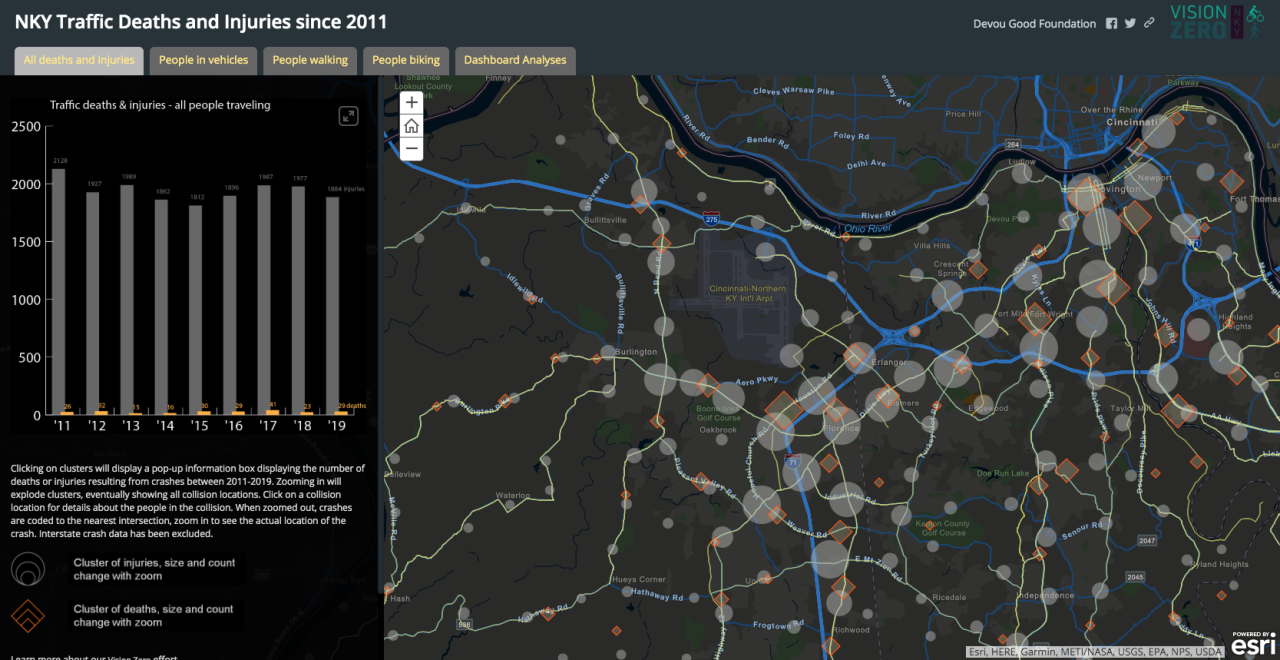Click the 'Vision Zero effort' hyperlink at bottom
This screenshot has height=660, width=1280.
click(x=125, y=656)
